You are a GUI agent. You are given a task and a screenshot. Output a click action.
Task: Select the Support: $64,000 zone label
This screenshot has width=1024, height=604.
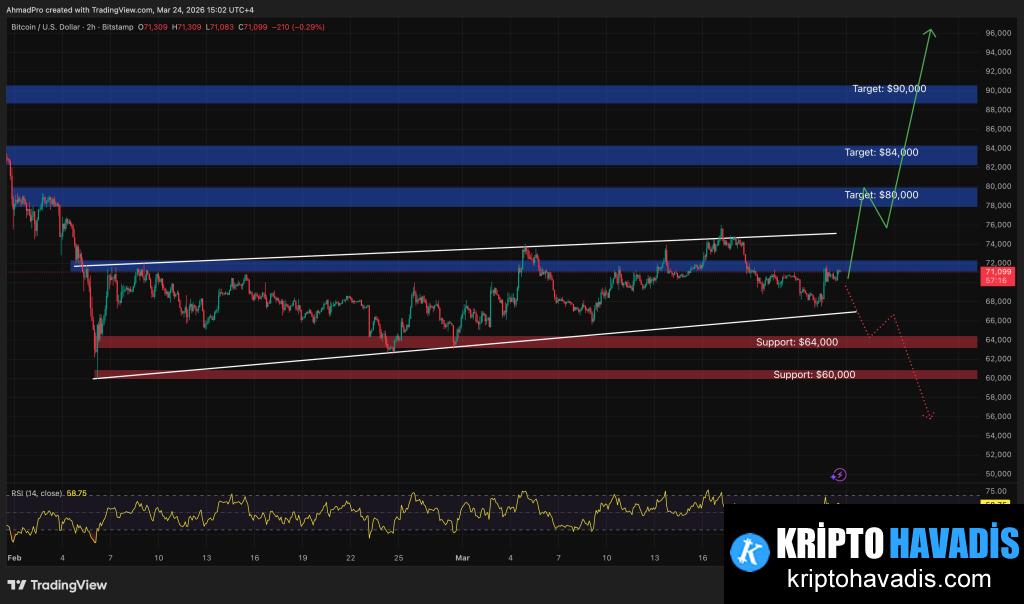pyautogui.click(x=800, y=341)
